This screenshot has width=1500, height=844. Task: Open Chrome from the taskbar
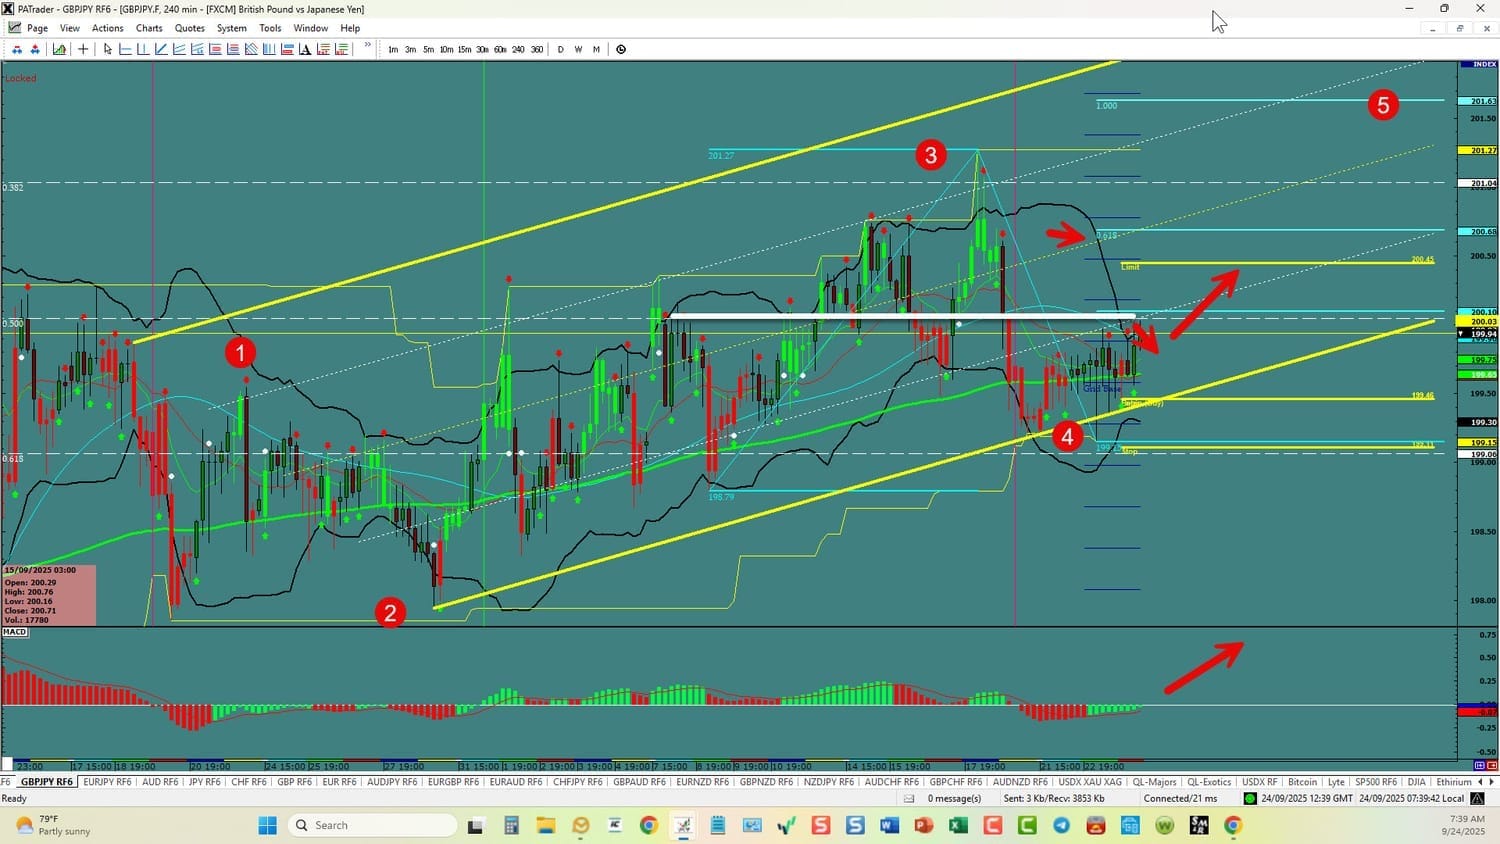pyautogui.click(x=649, y=825)
